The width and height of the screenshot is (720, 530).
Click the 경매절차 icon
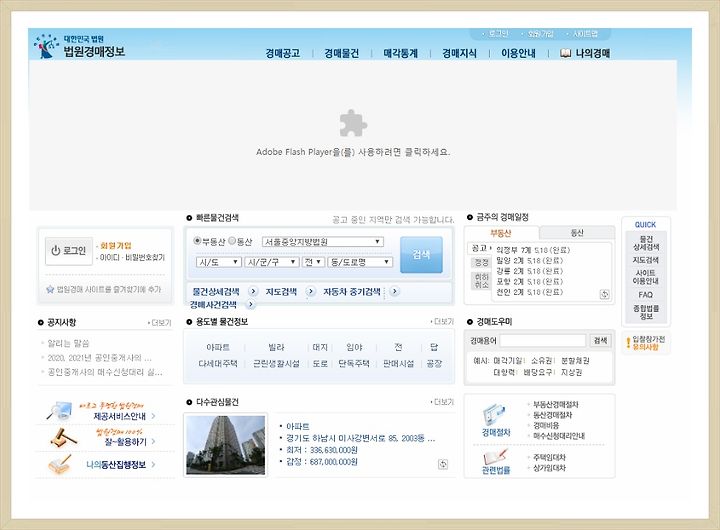tap(494, 415)
